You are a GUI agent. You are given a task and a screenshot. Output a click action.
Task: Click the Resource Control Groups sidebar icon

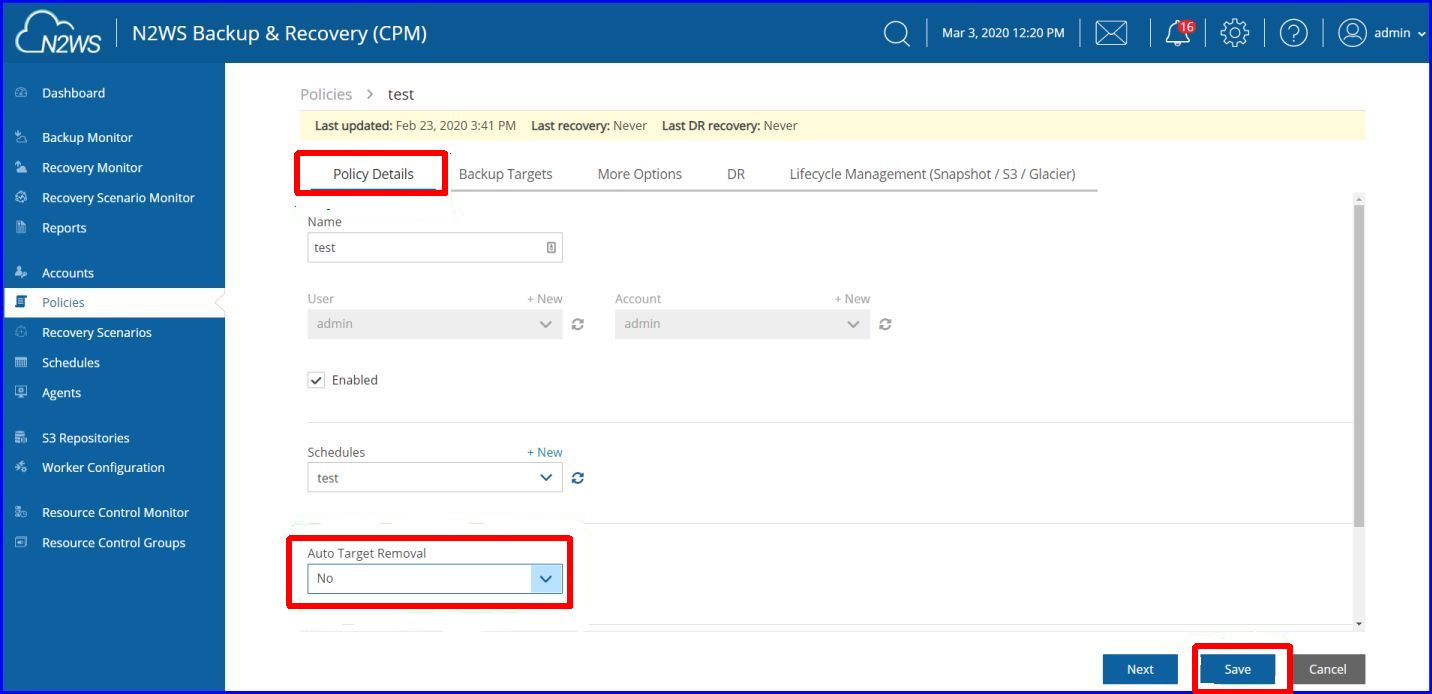[x=21, y=542]
